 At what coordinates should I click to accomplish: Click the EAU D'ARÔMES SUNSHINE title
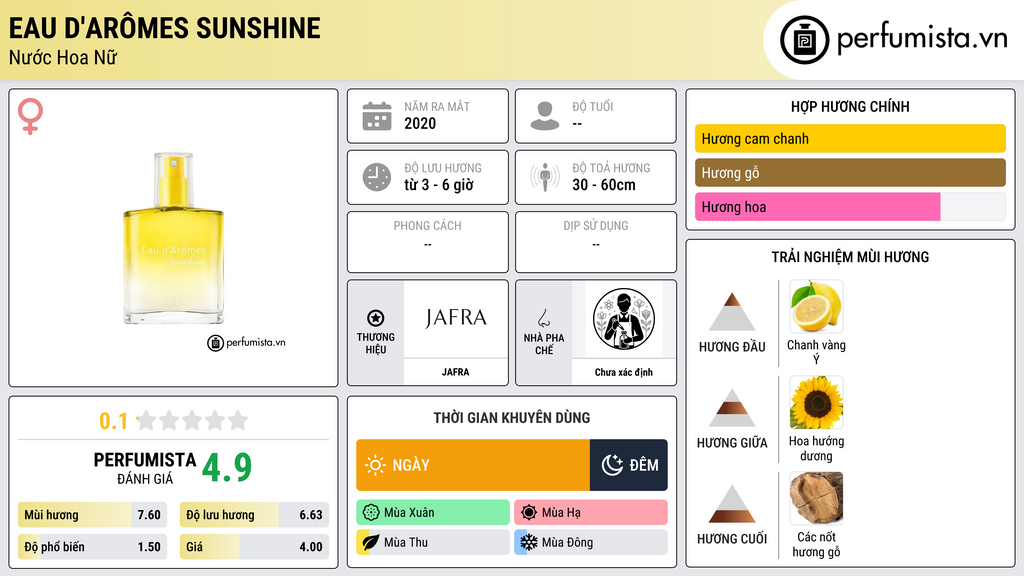click(x=165, y=29)
